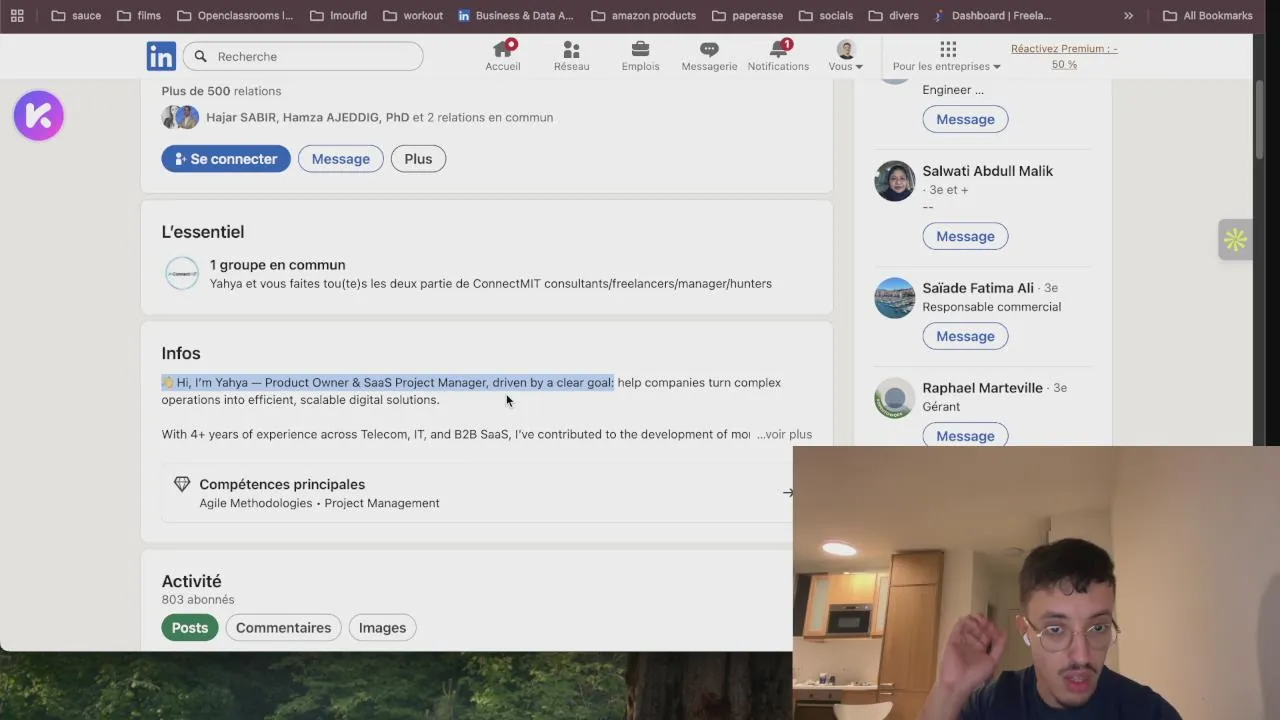Open the sauce bookmarks folder

(x=76, y=16)
